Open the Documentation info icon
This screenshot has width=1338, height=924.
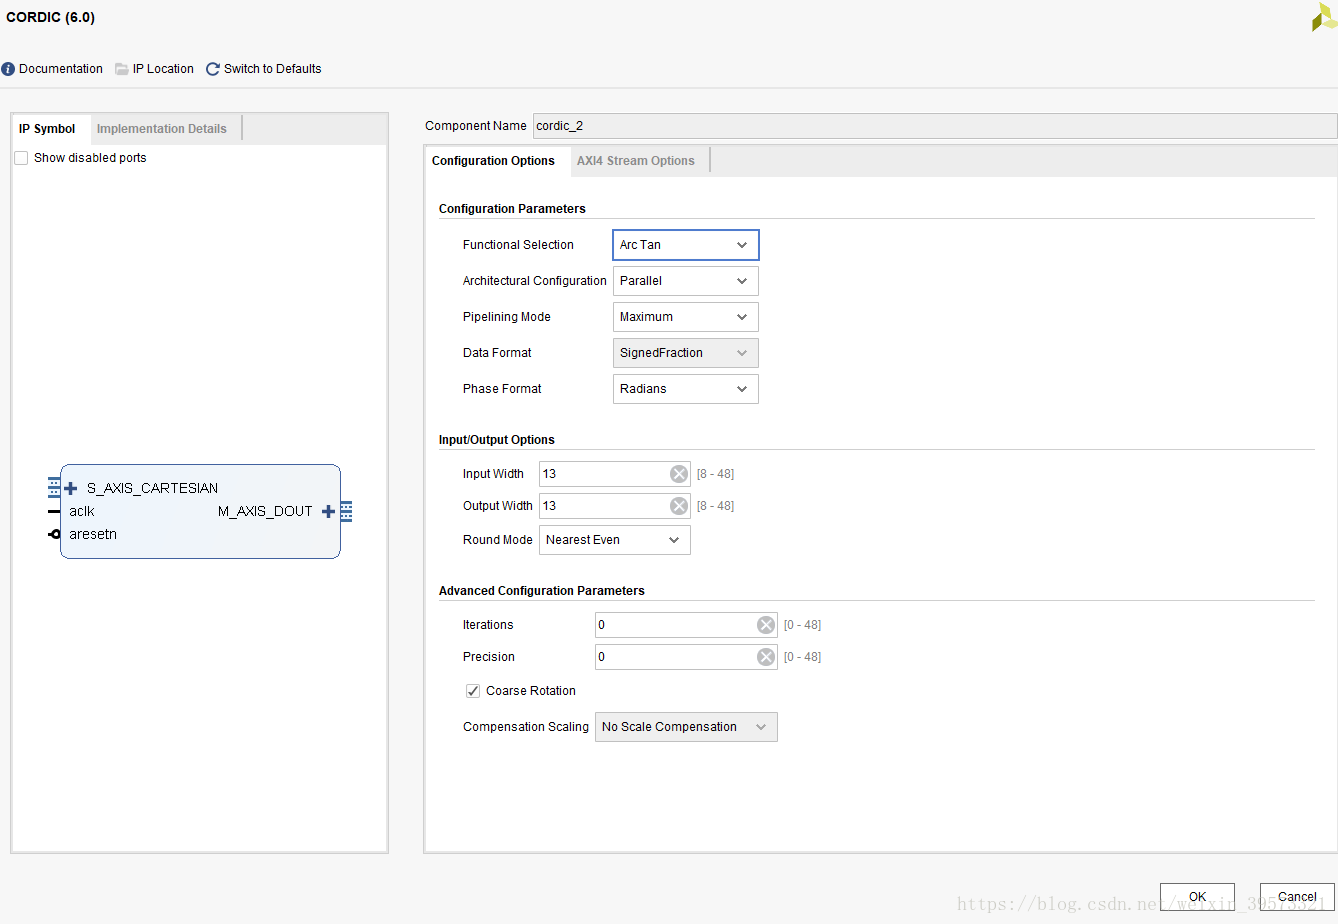pos(8,69)
